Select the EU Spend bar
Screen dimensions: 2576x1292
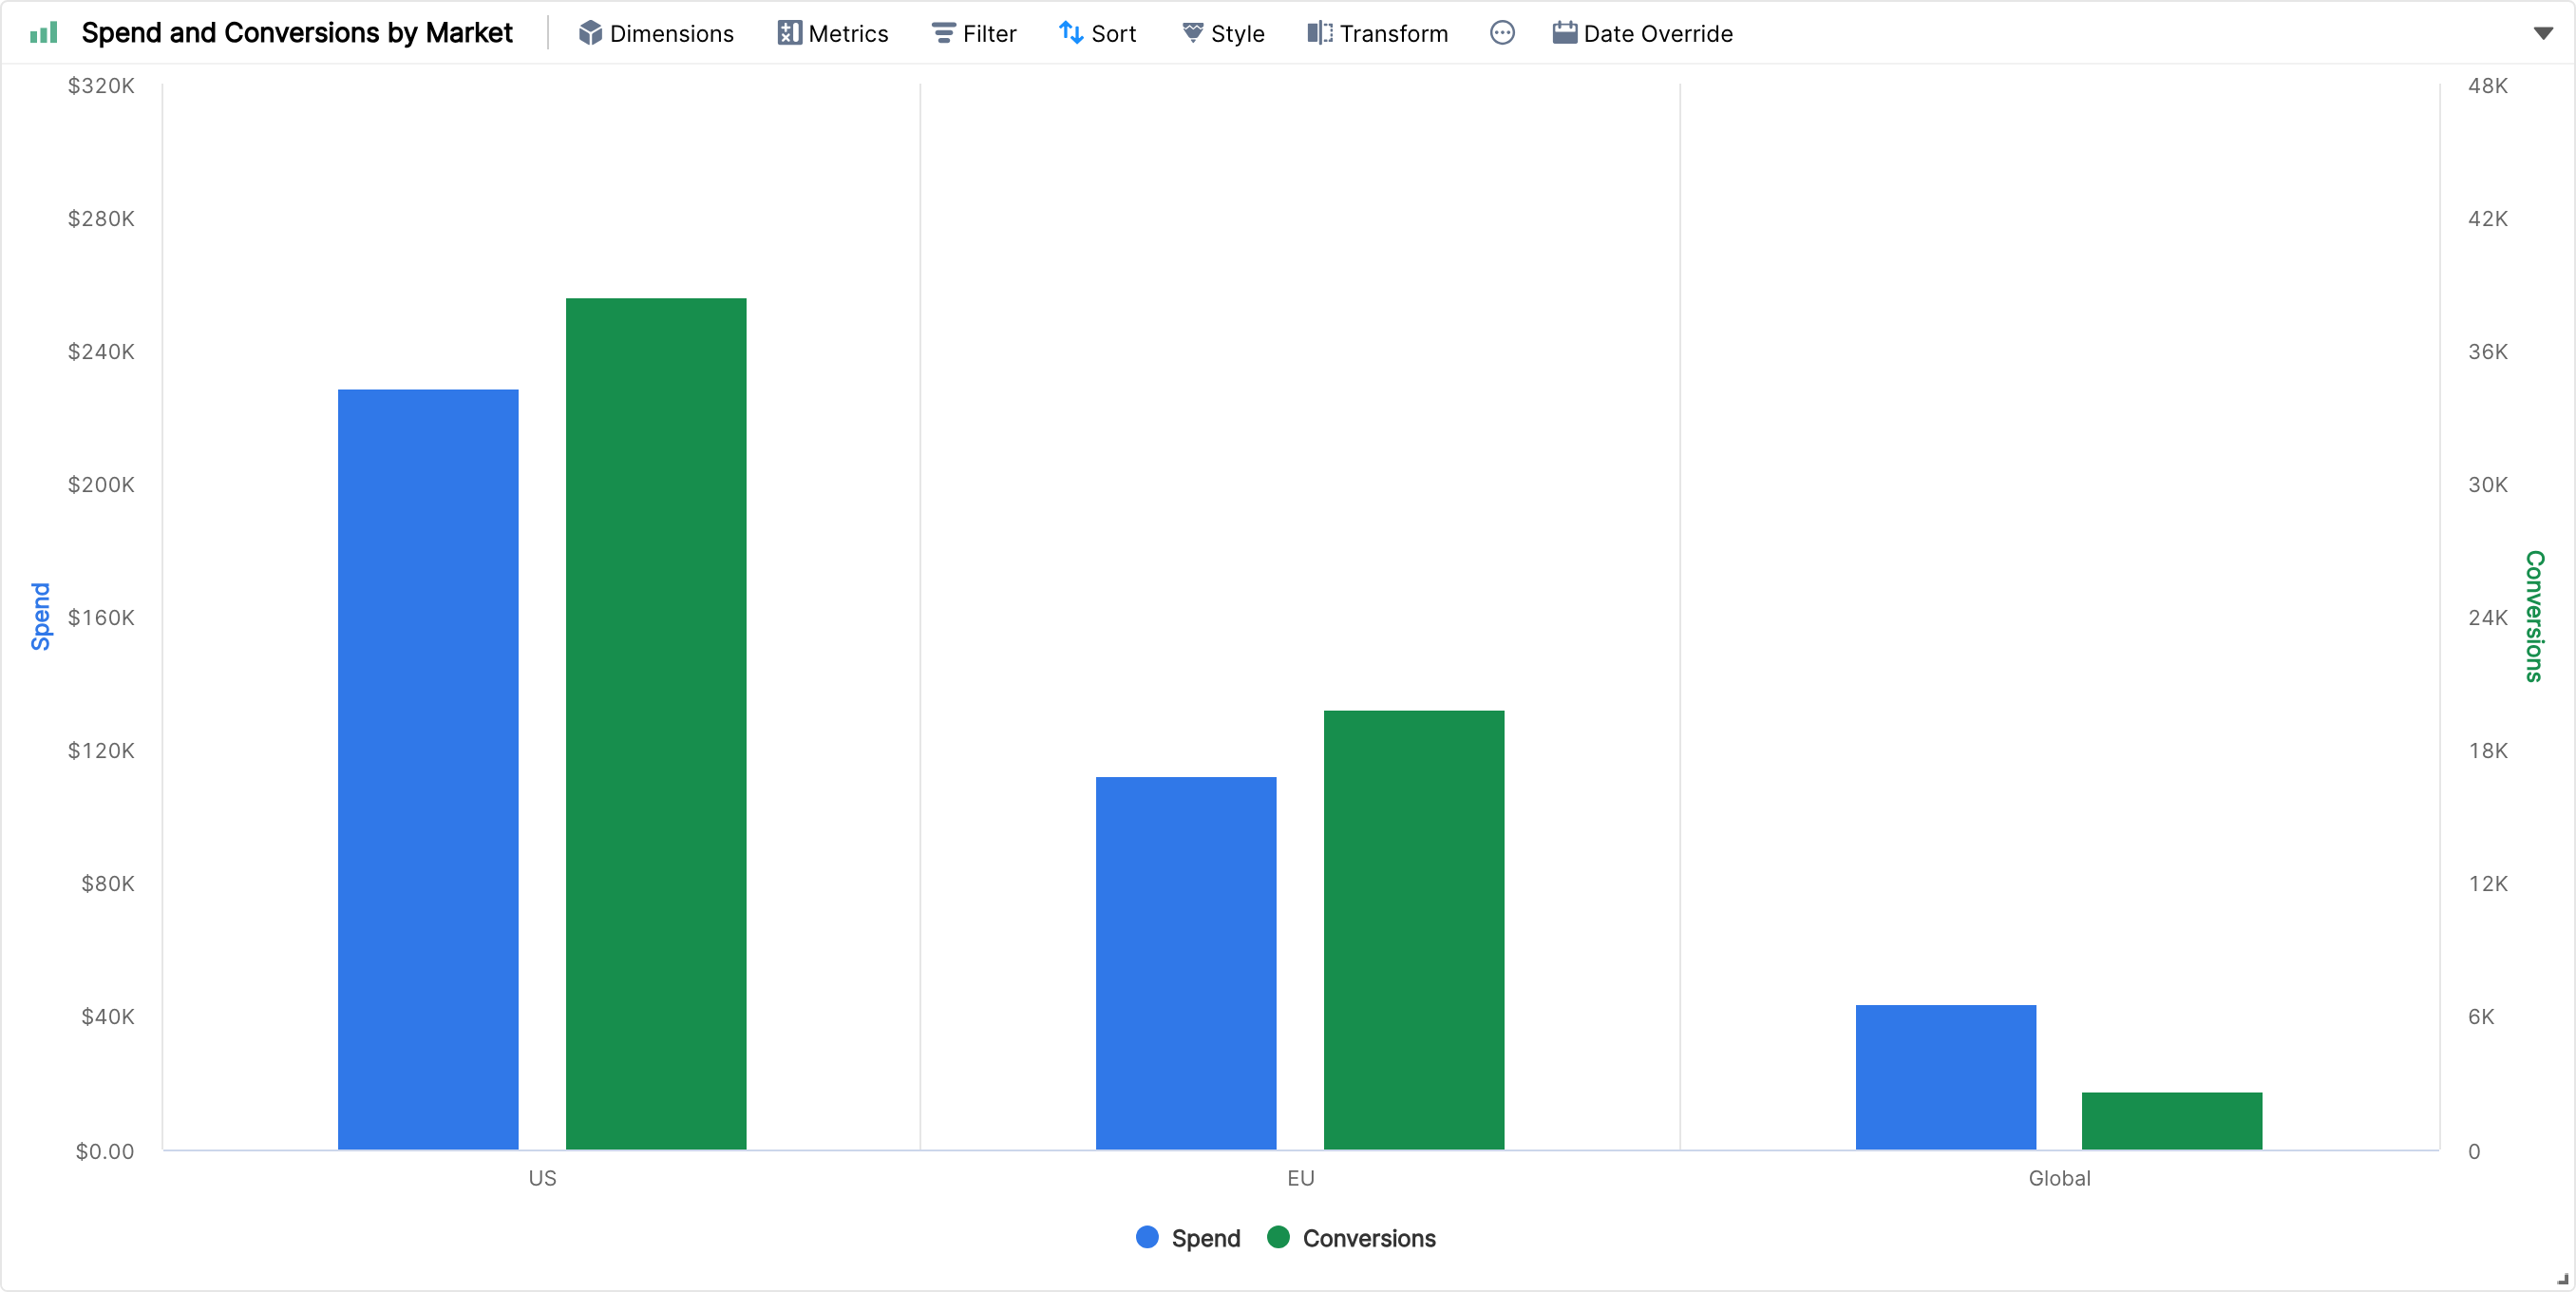1186,963
